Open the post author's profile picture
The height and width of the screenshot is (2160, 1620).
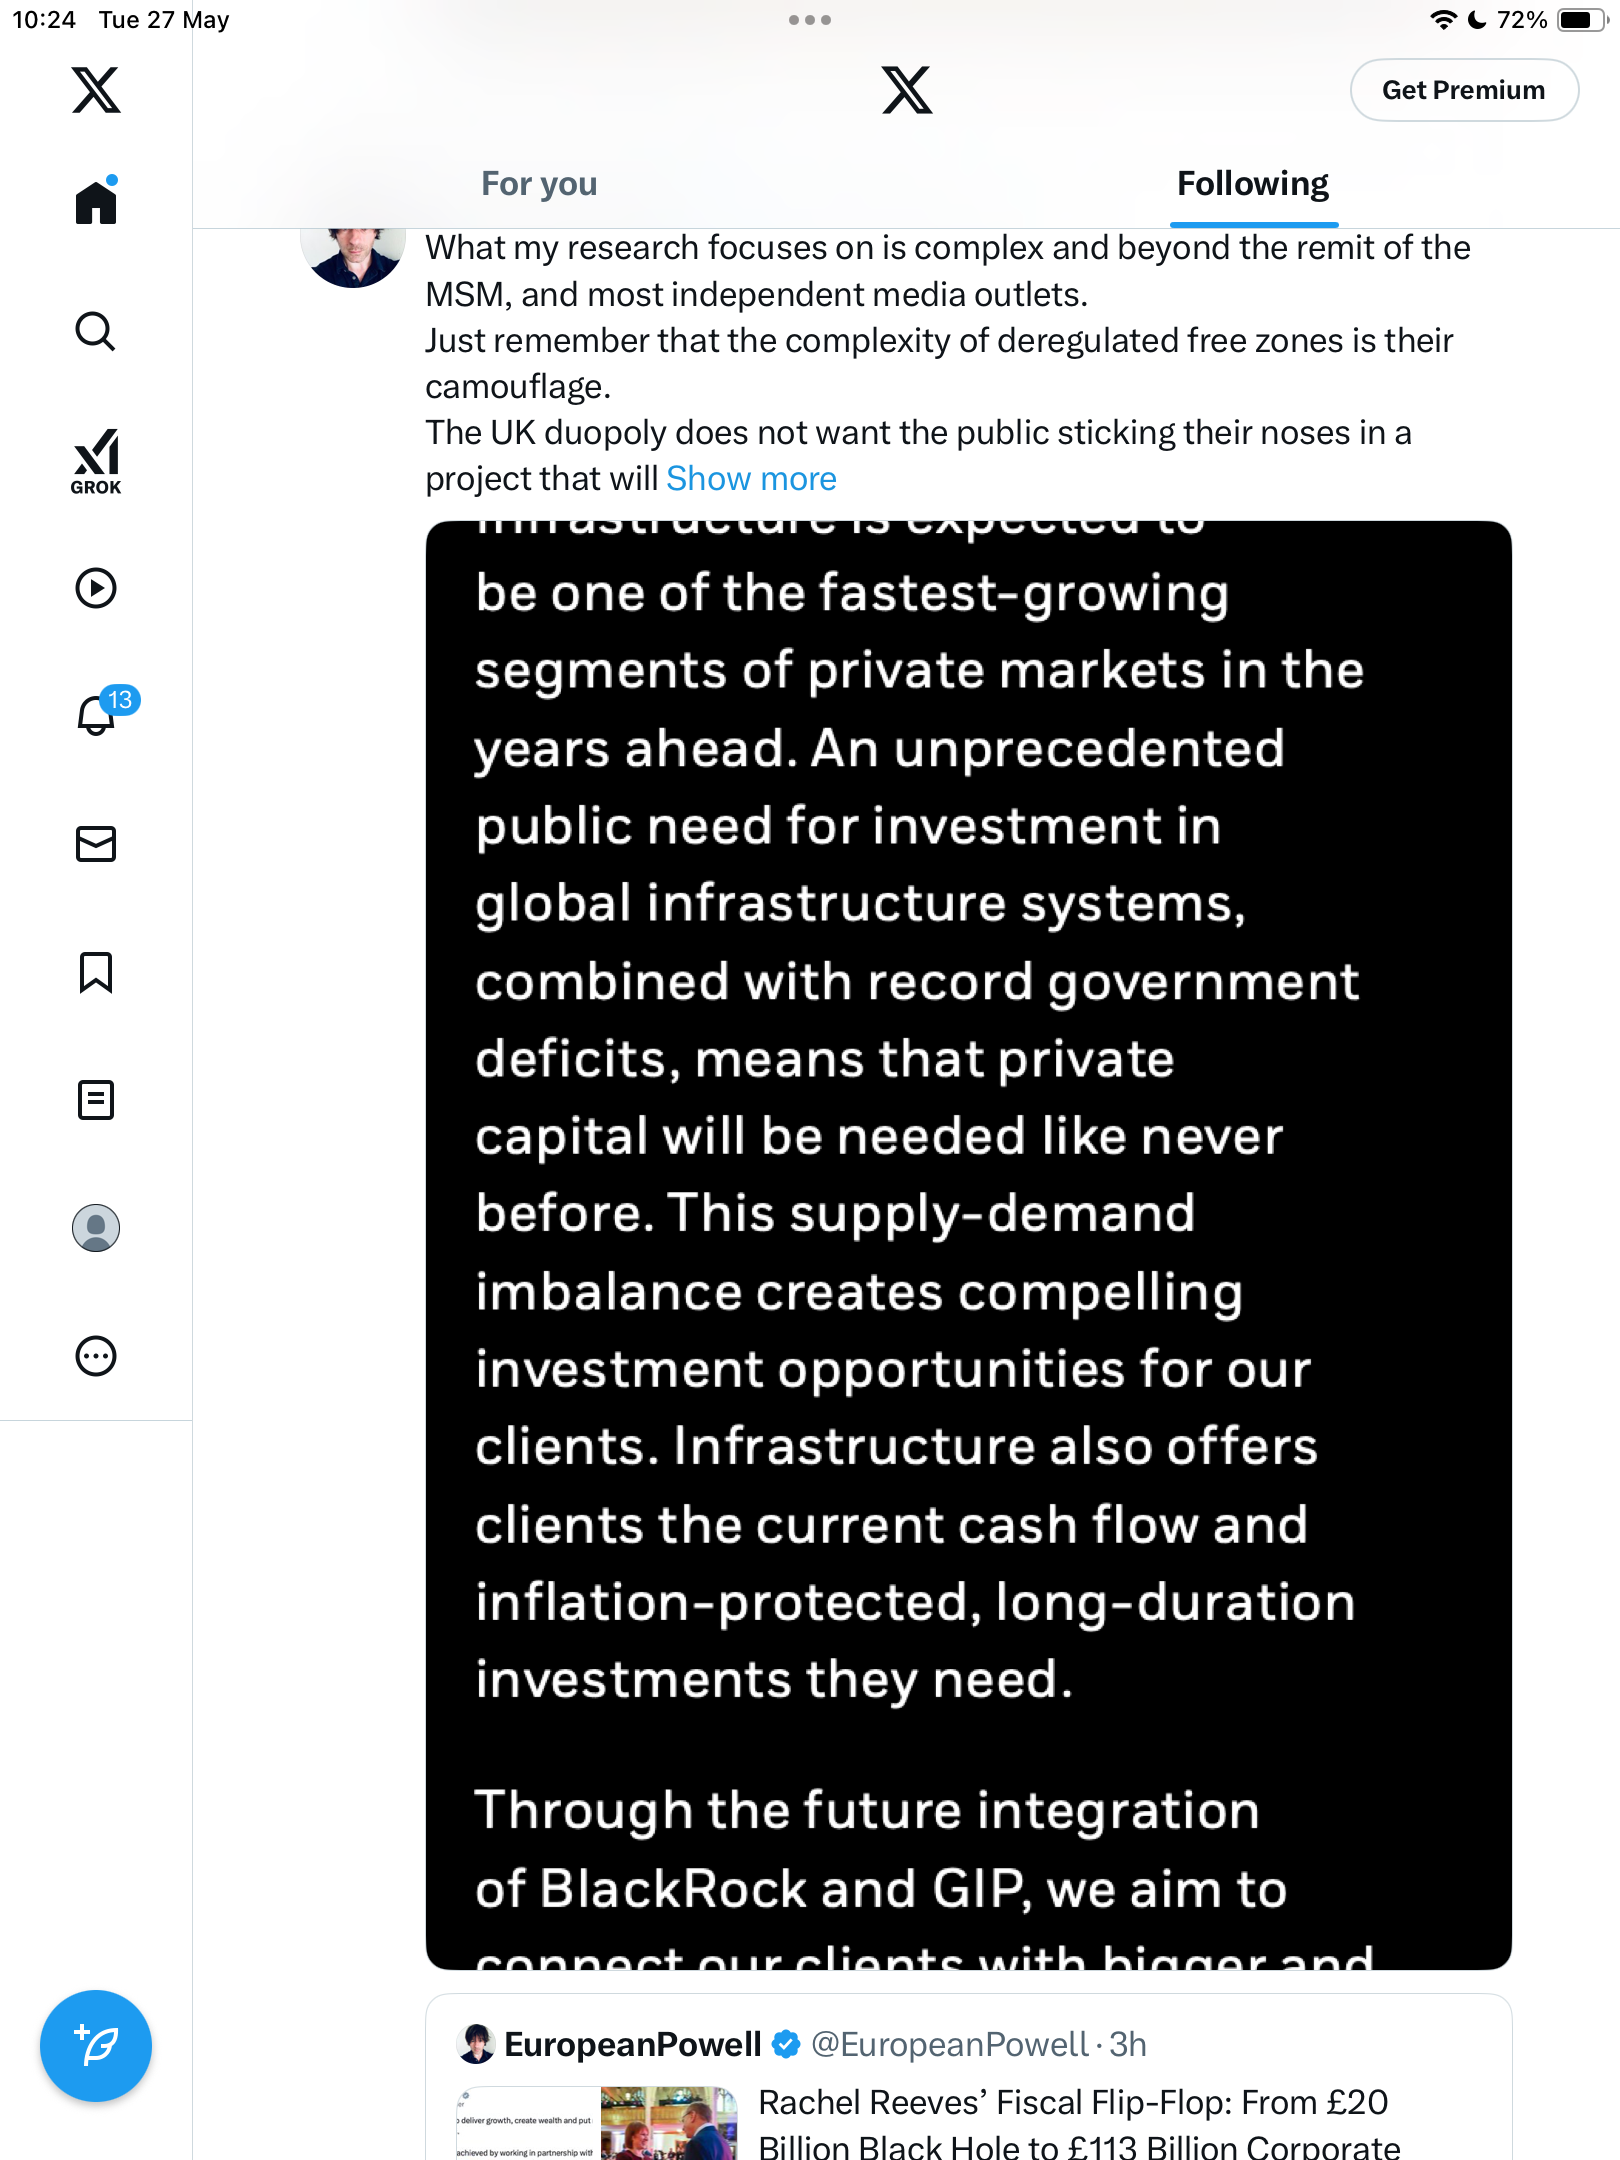353,256
